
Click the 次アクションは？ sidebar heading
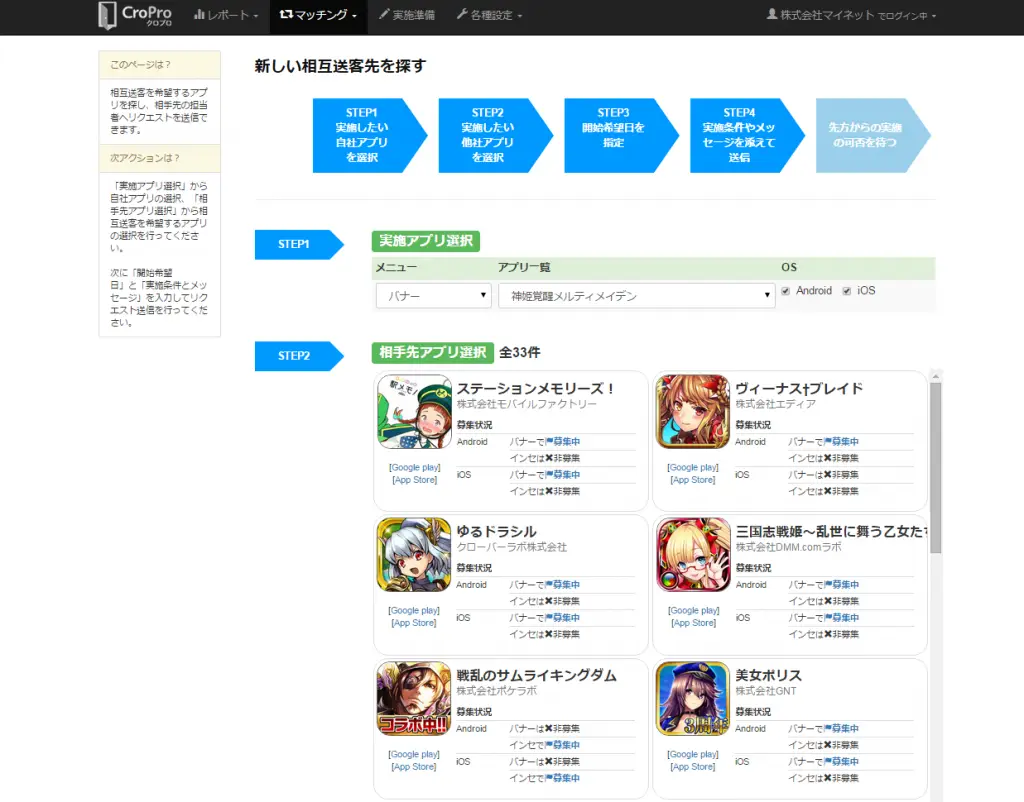tap(159, 158)
